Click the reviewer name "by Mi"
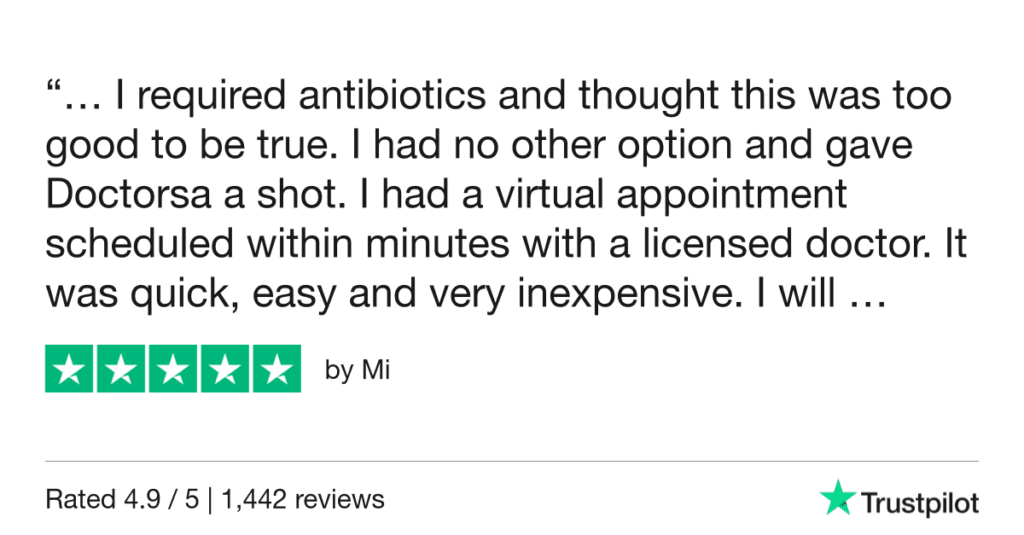 pos(357,371)
